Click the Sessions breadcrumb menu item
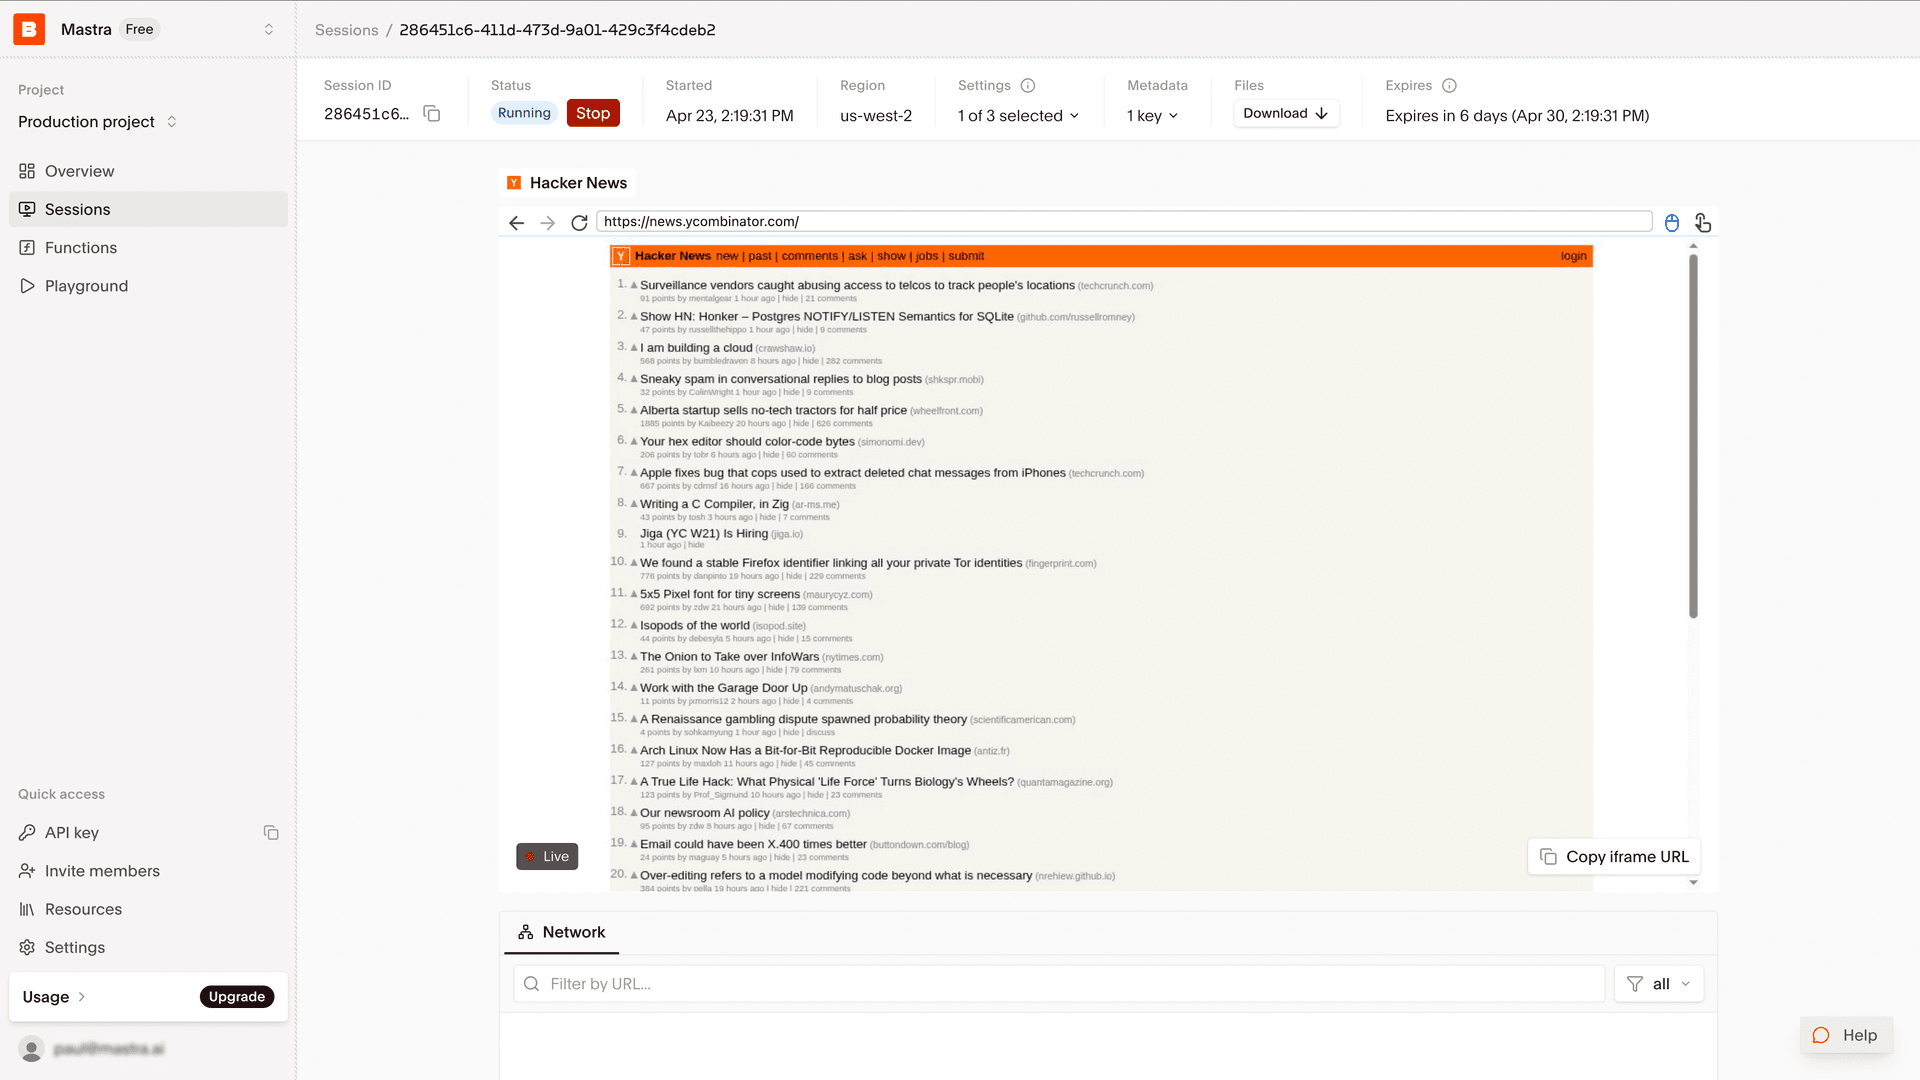Screen dimensions: 1920x1080 pos(346,30)
